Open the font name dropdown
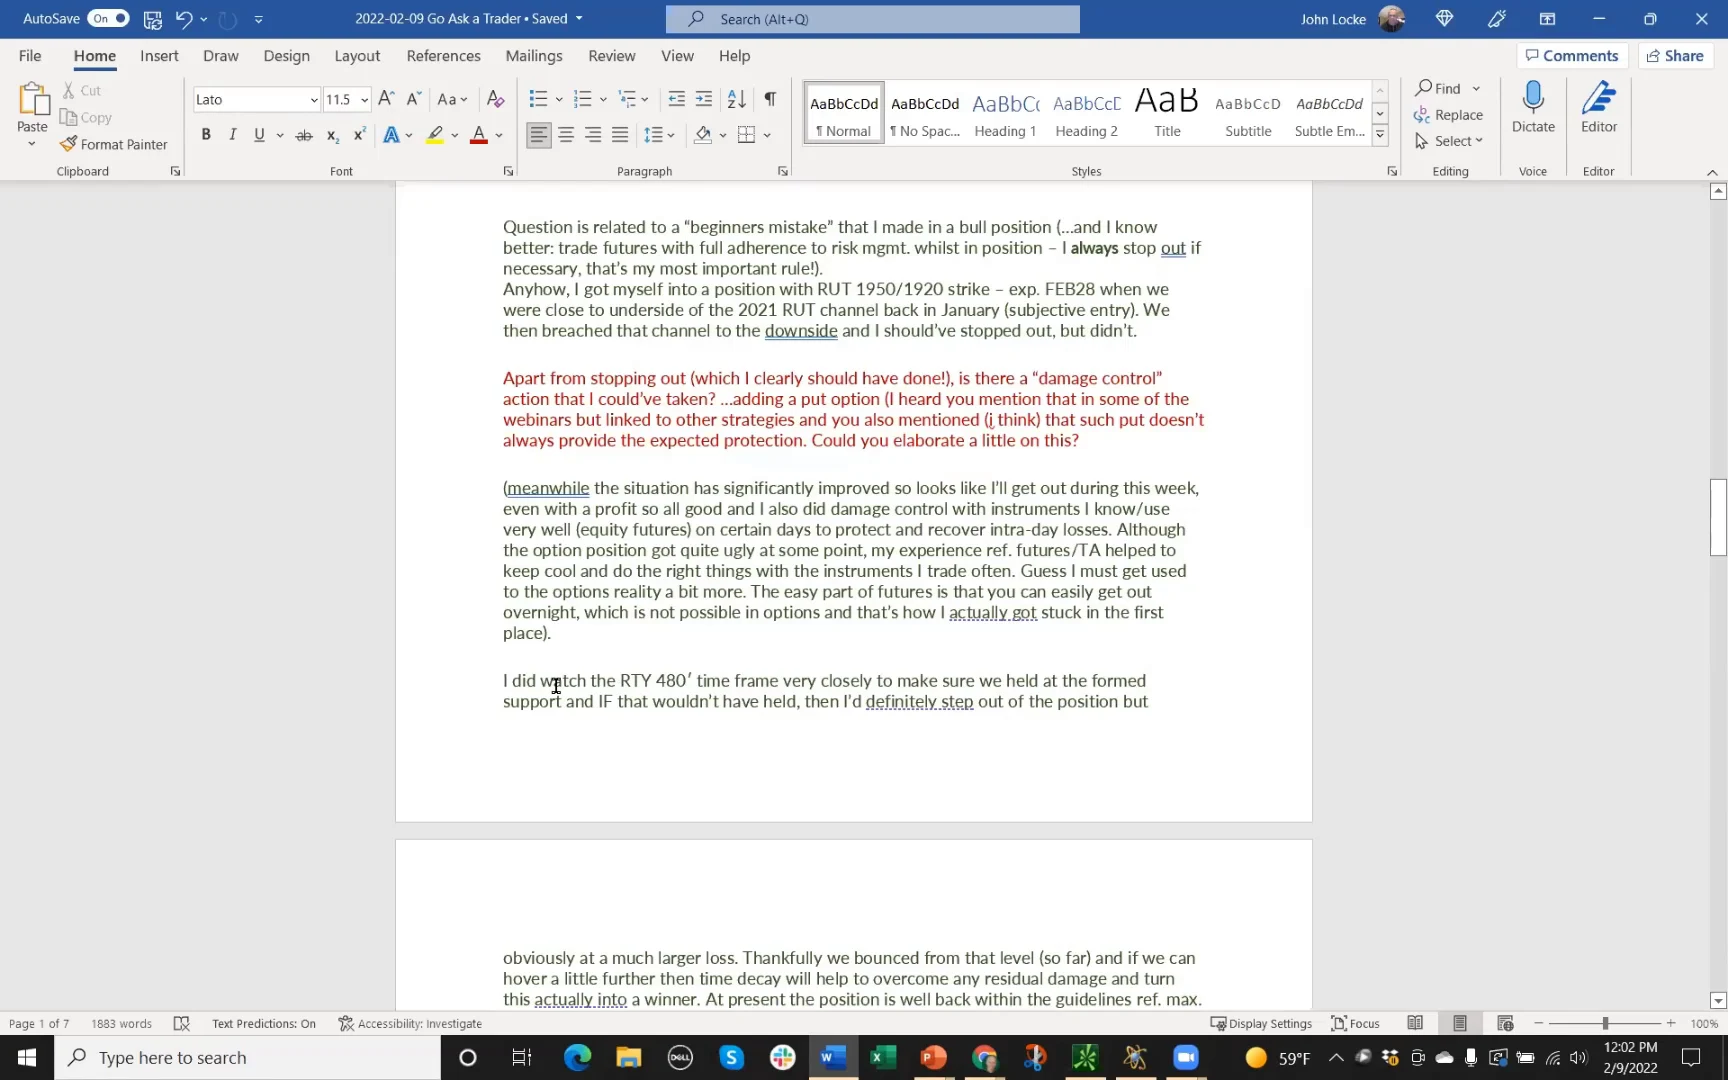 tap(313, 99)
